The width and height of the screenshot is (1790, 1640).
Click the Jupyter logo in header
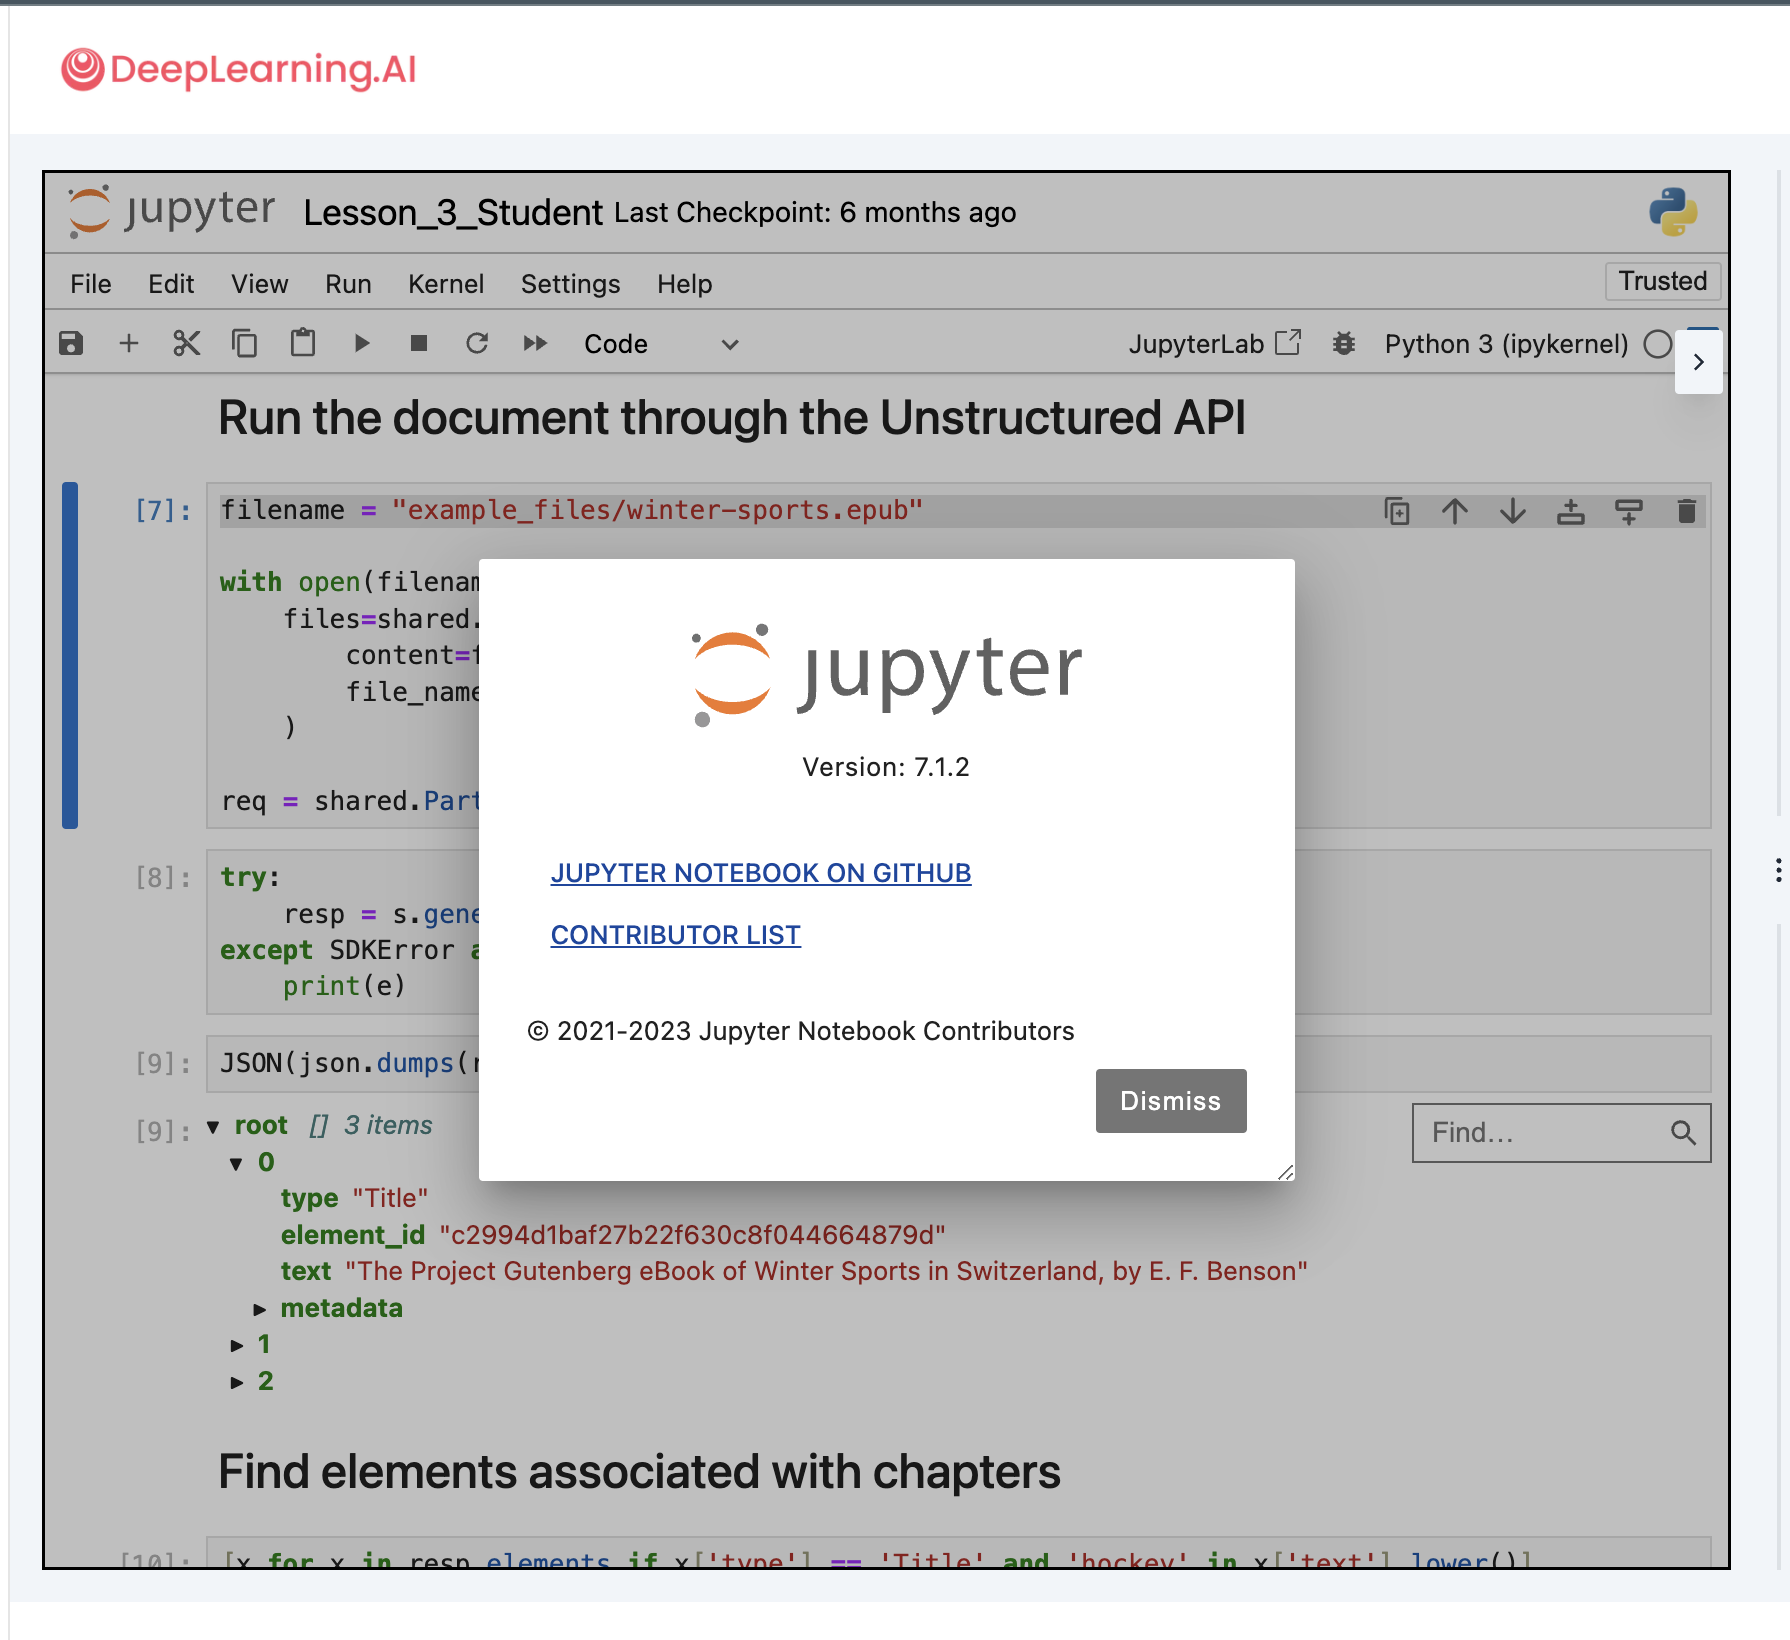[171, 211]
